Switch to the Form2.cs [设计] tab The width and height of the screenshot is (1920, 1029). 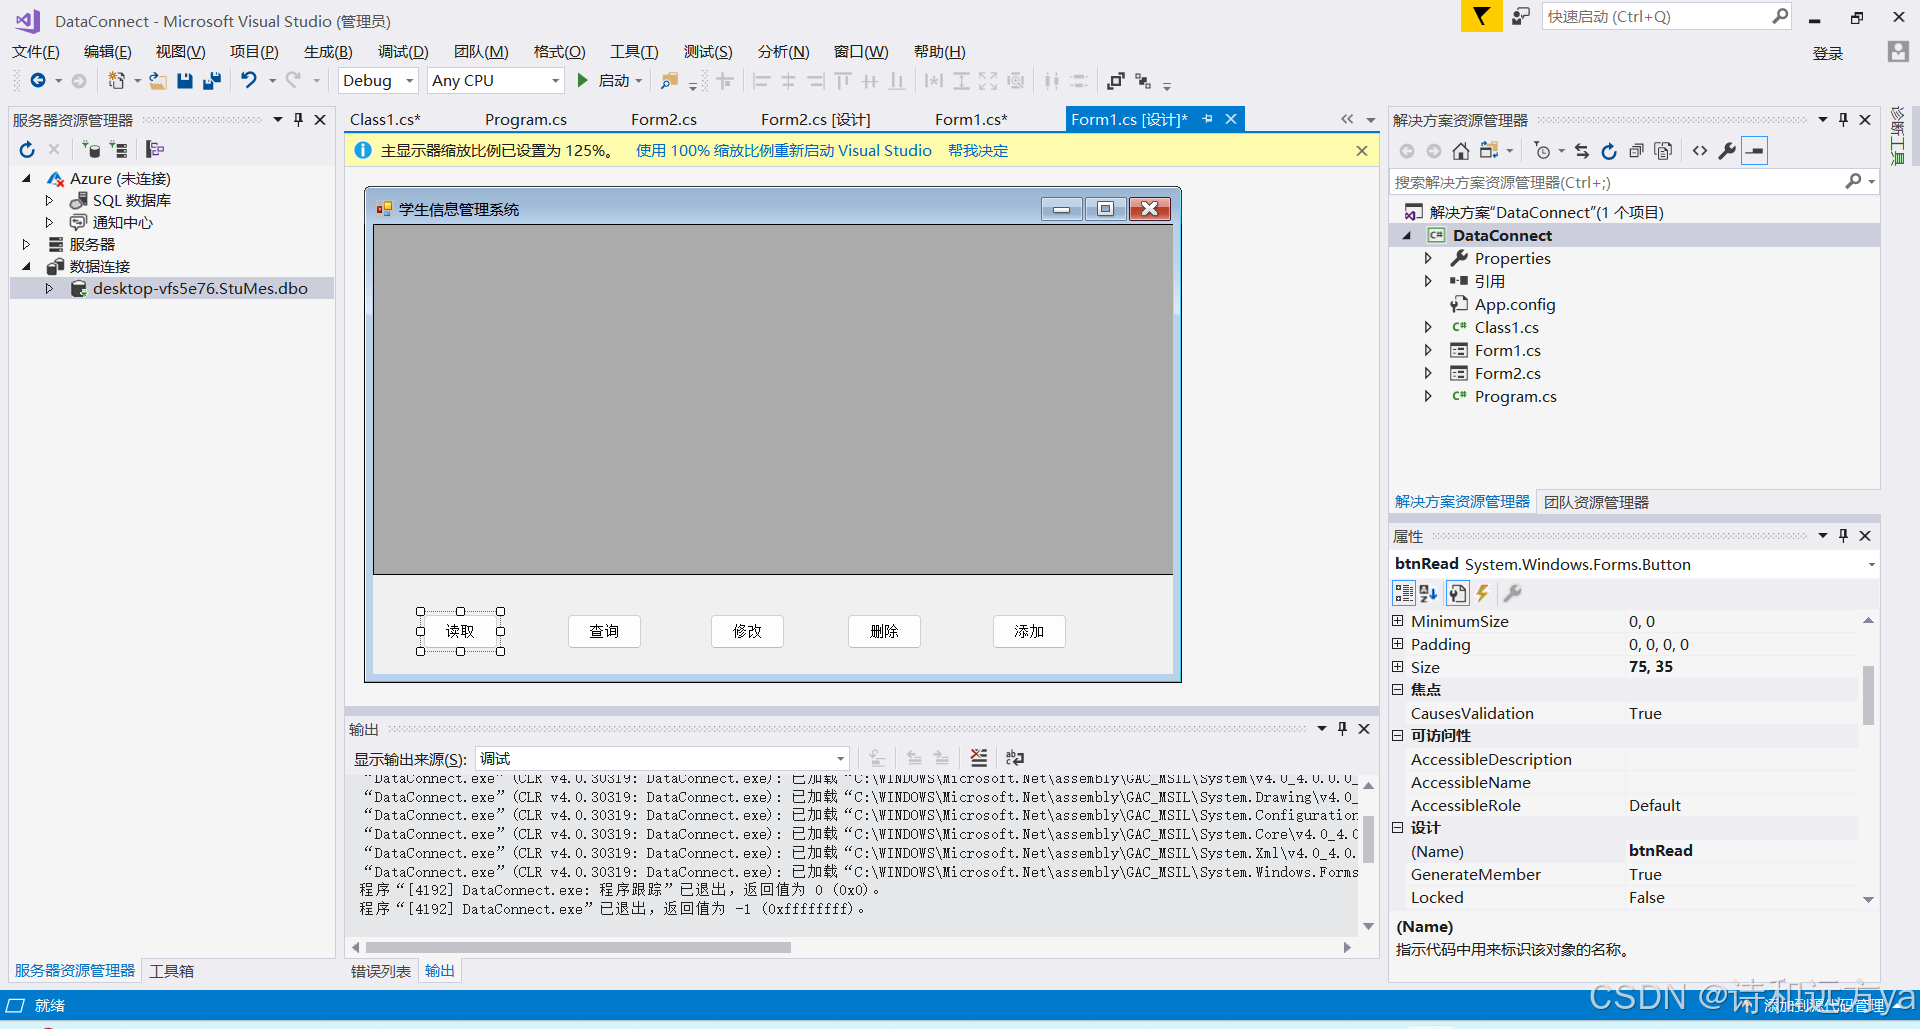click(x=815, y=120)
